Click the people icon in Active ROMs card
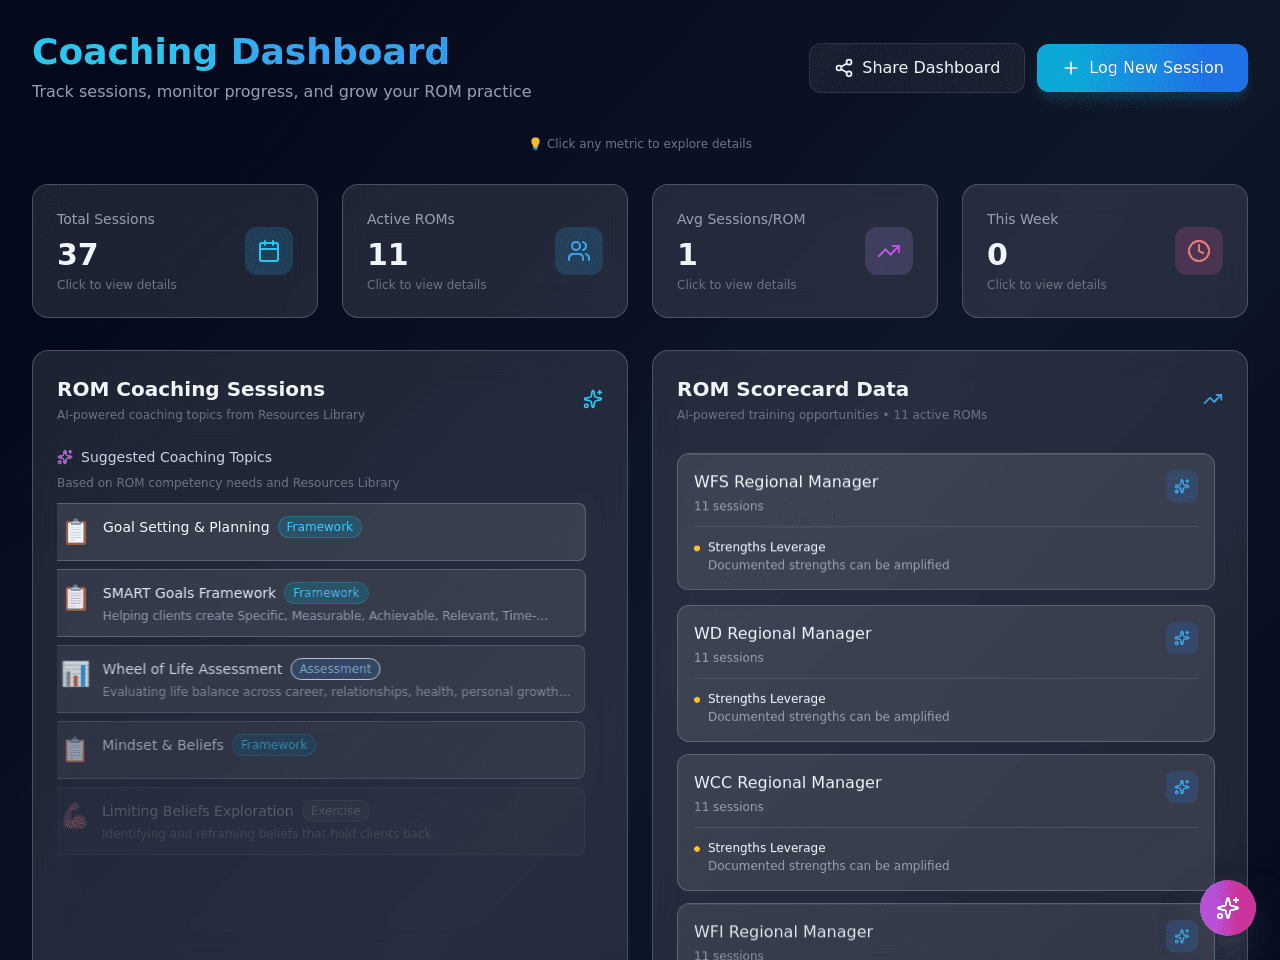1280x960 pixels. (x=579, y=251)
